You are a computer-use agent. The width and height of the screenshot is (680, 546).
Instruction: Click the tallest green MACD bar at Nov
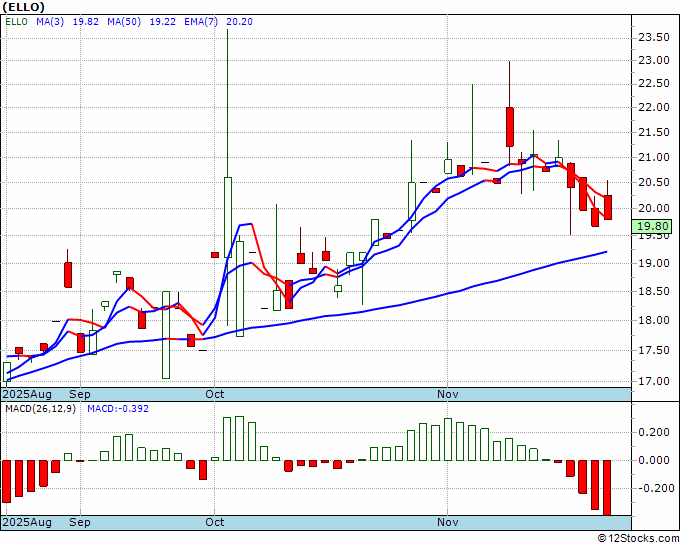pyautogui.click(x=448, y=439)
